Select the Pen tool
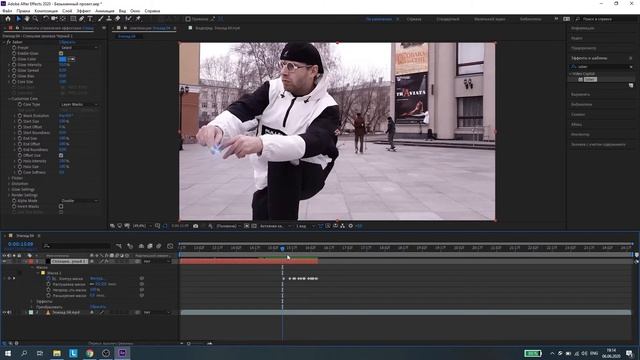This screenshot has width=640, height=360. tap(82, 19)
